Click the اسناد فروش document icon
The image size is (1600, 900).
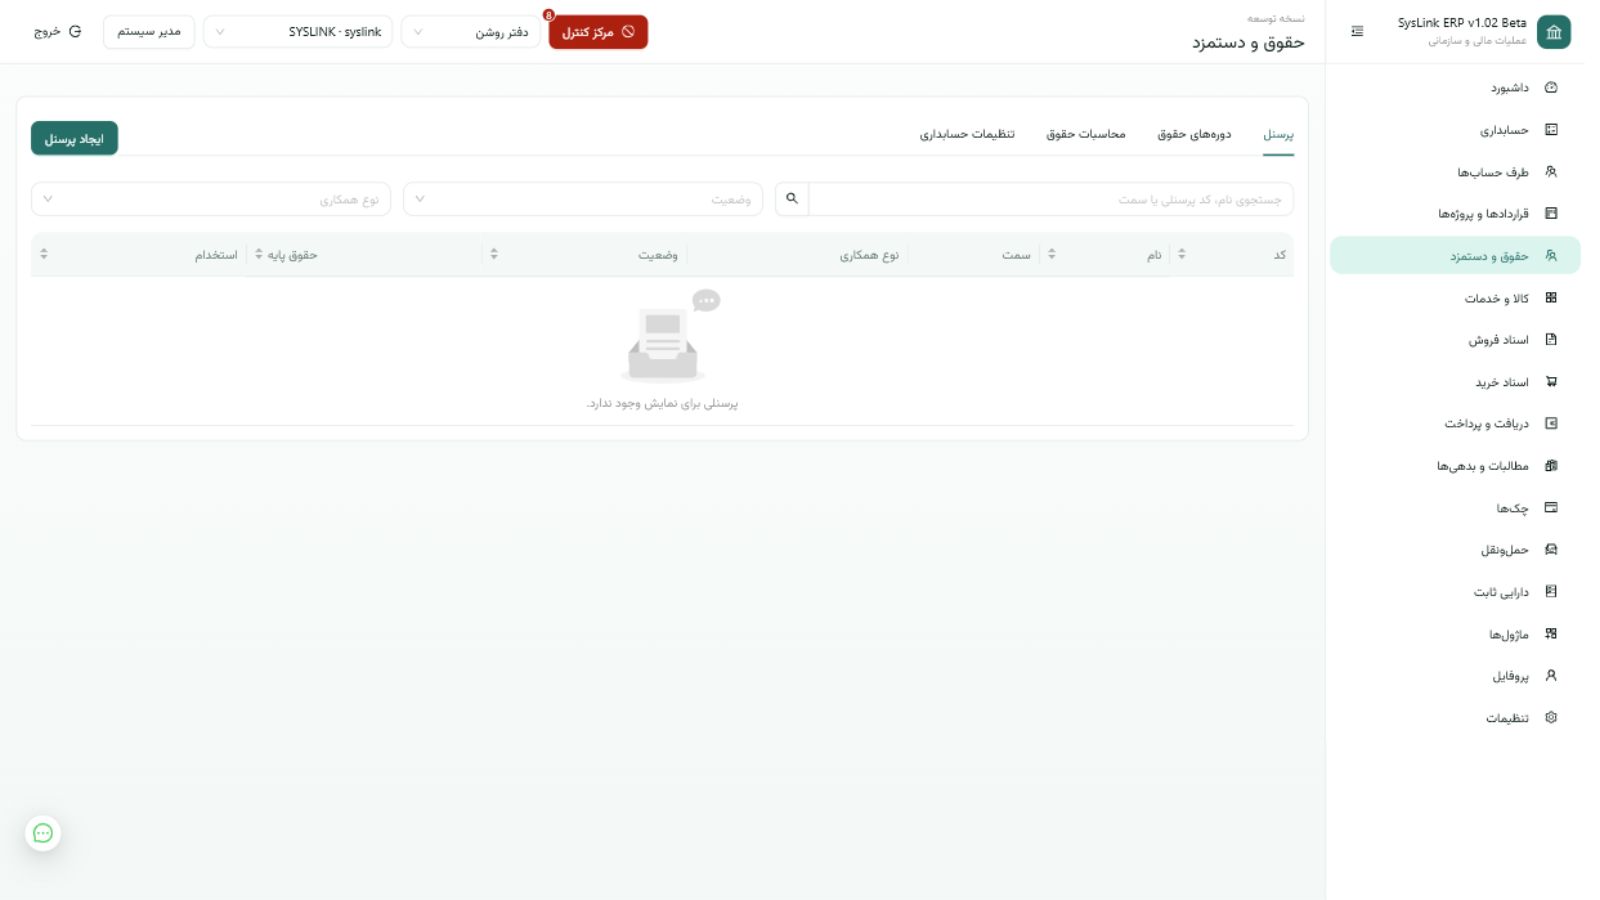pos(1551,340)
